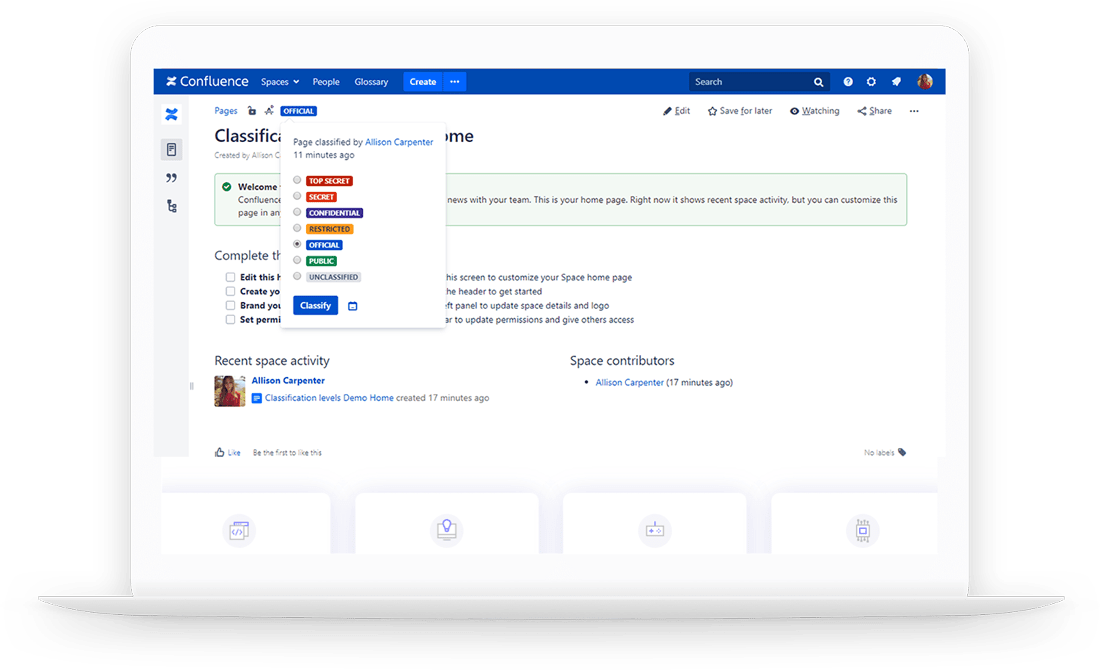The width and height of the screenshot is (1100, 670).
Task: Click the Like link text
Action: pyautogui.click(x=234, y=453)
